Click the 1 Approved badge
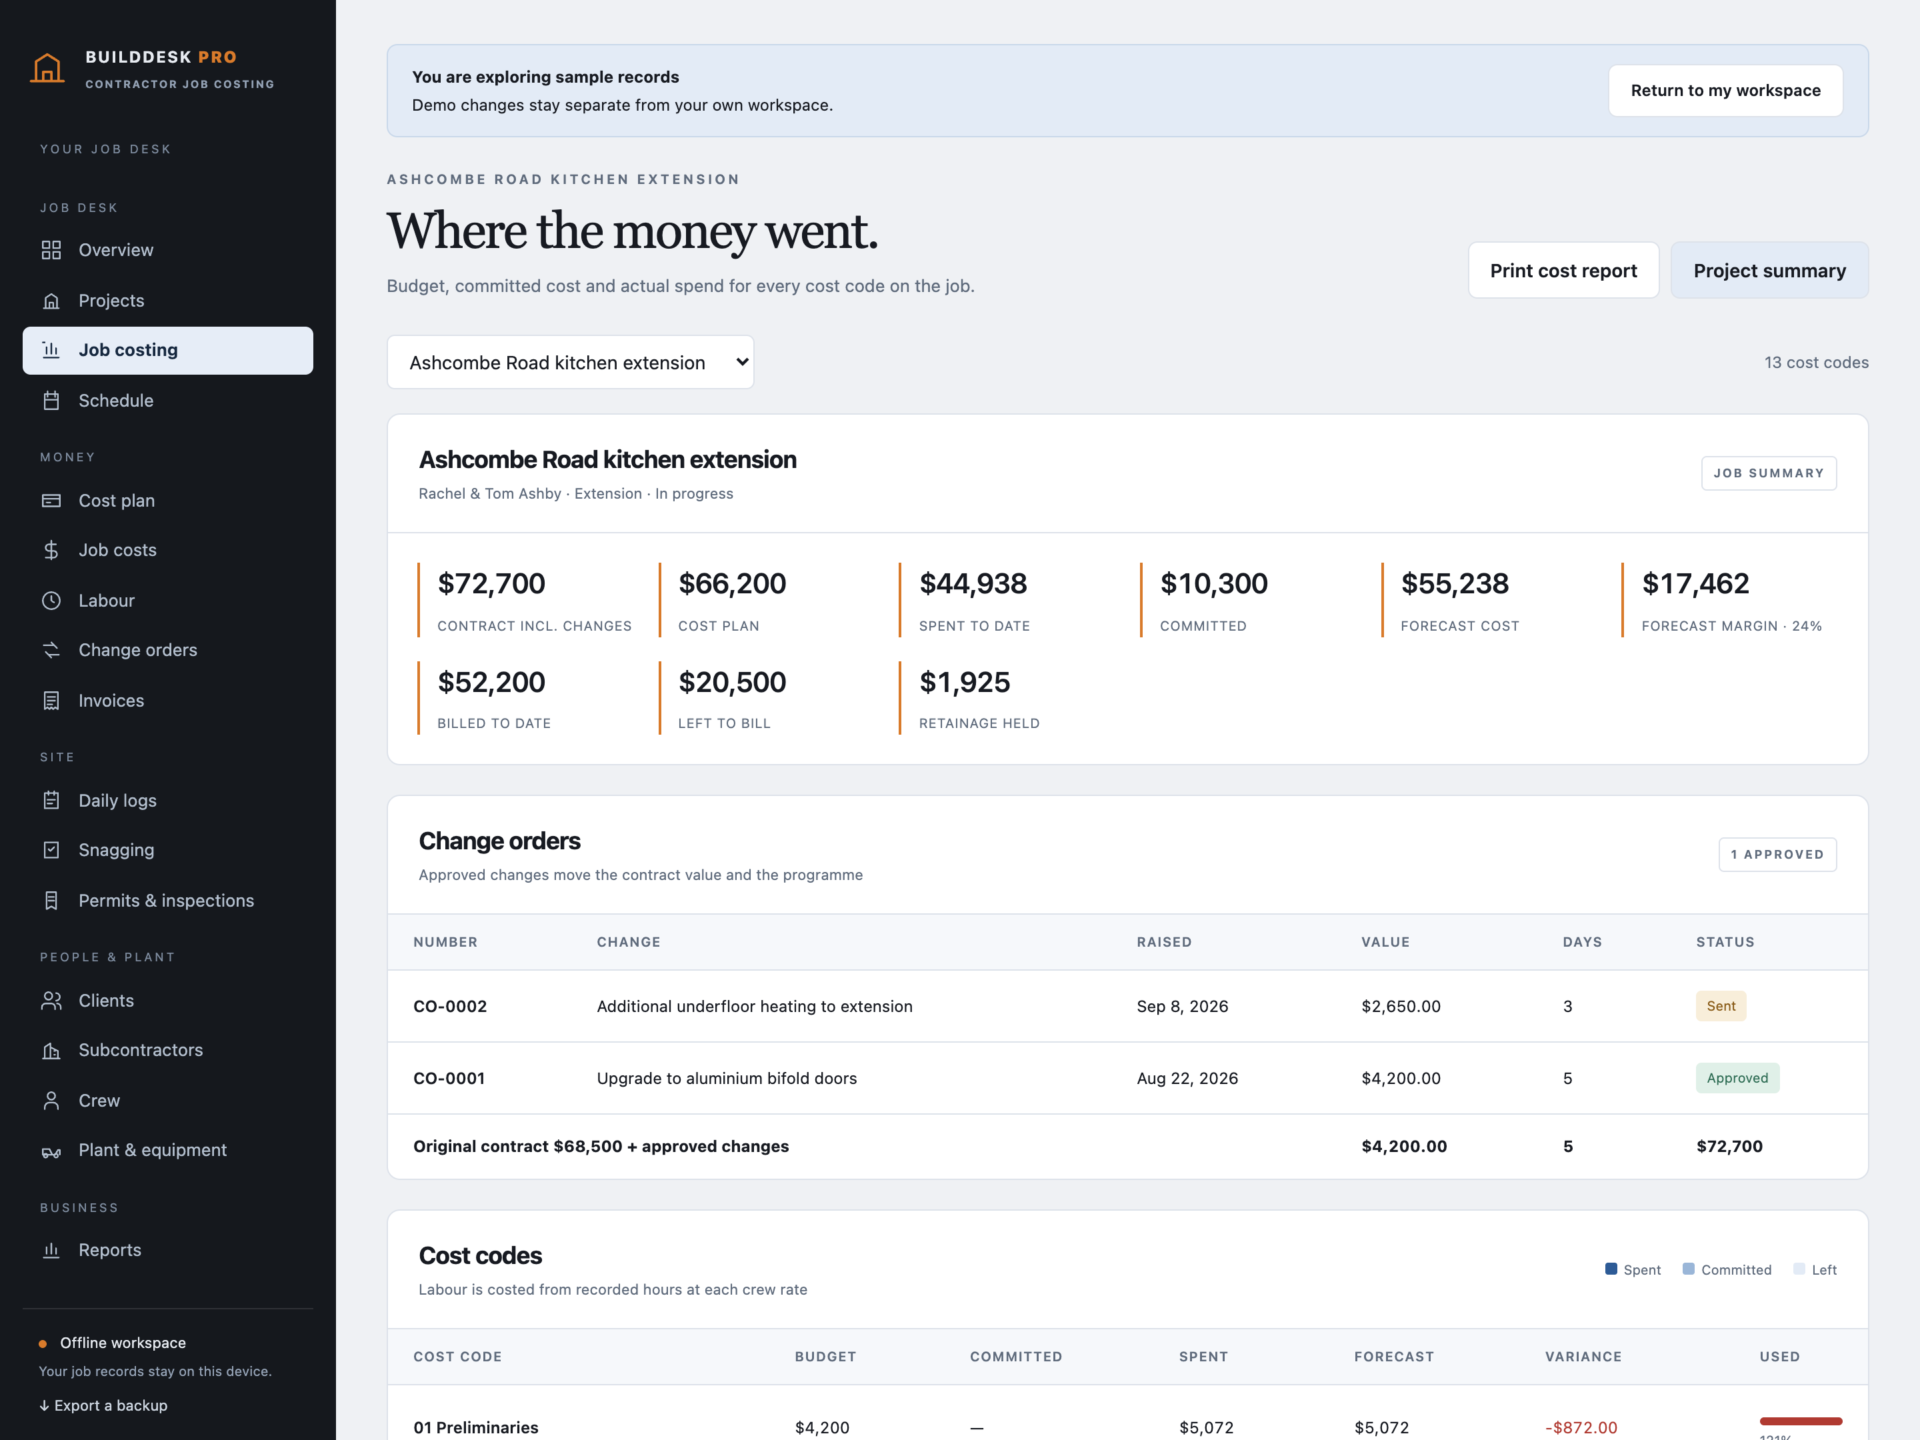The height and width of the screenshot is (1440, 1920). (x=1777, y=854)
